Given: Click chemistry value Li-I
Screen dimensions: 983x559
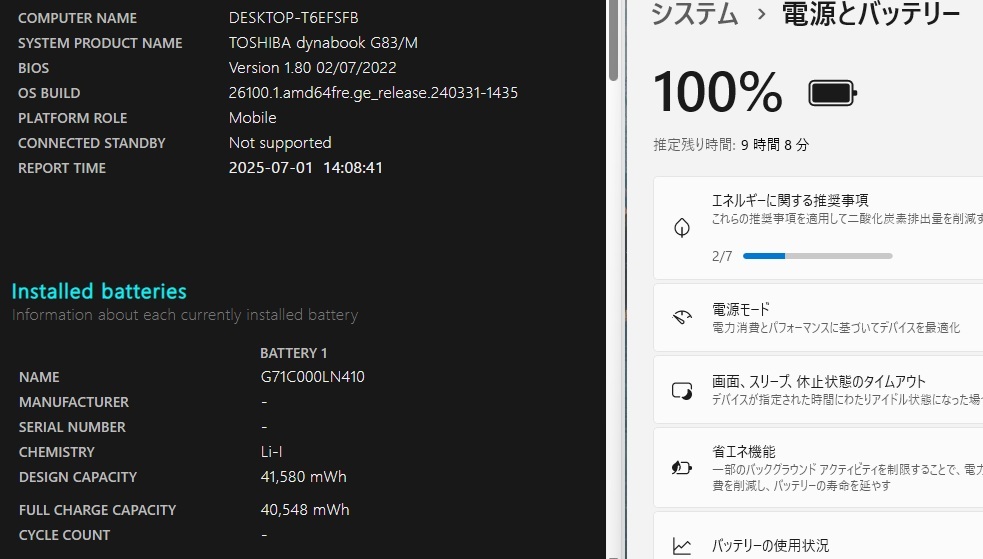Looking at the screenshot, I should 271,452.
